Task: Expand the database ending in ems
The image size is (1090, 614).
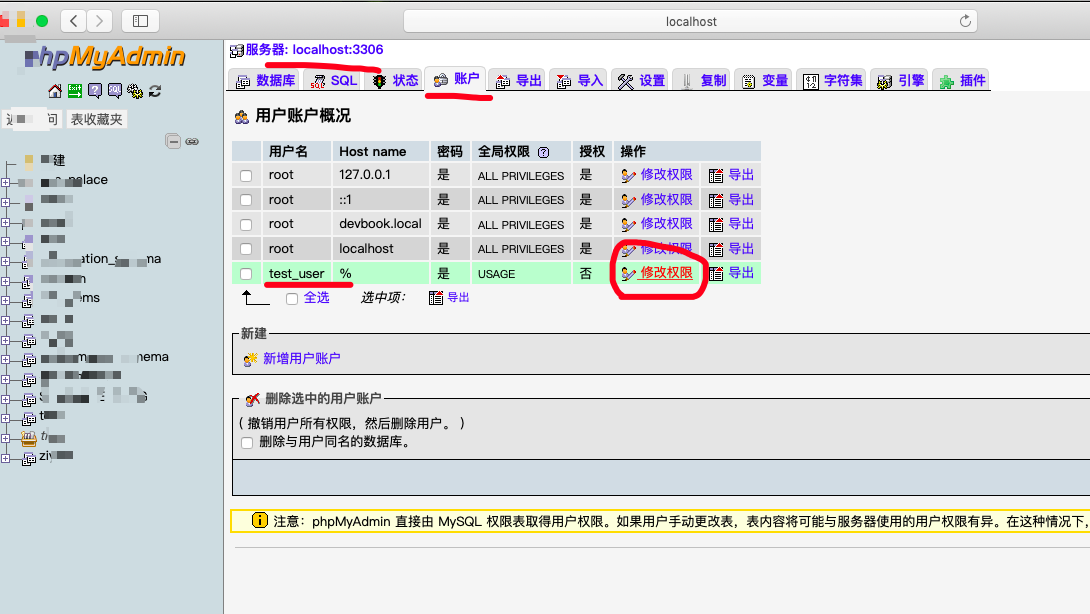Action: (6, 300)
